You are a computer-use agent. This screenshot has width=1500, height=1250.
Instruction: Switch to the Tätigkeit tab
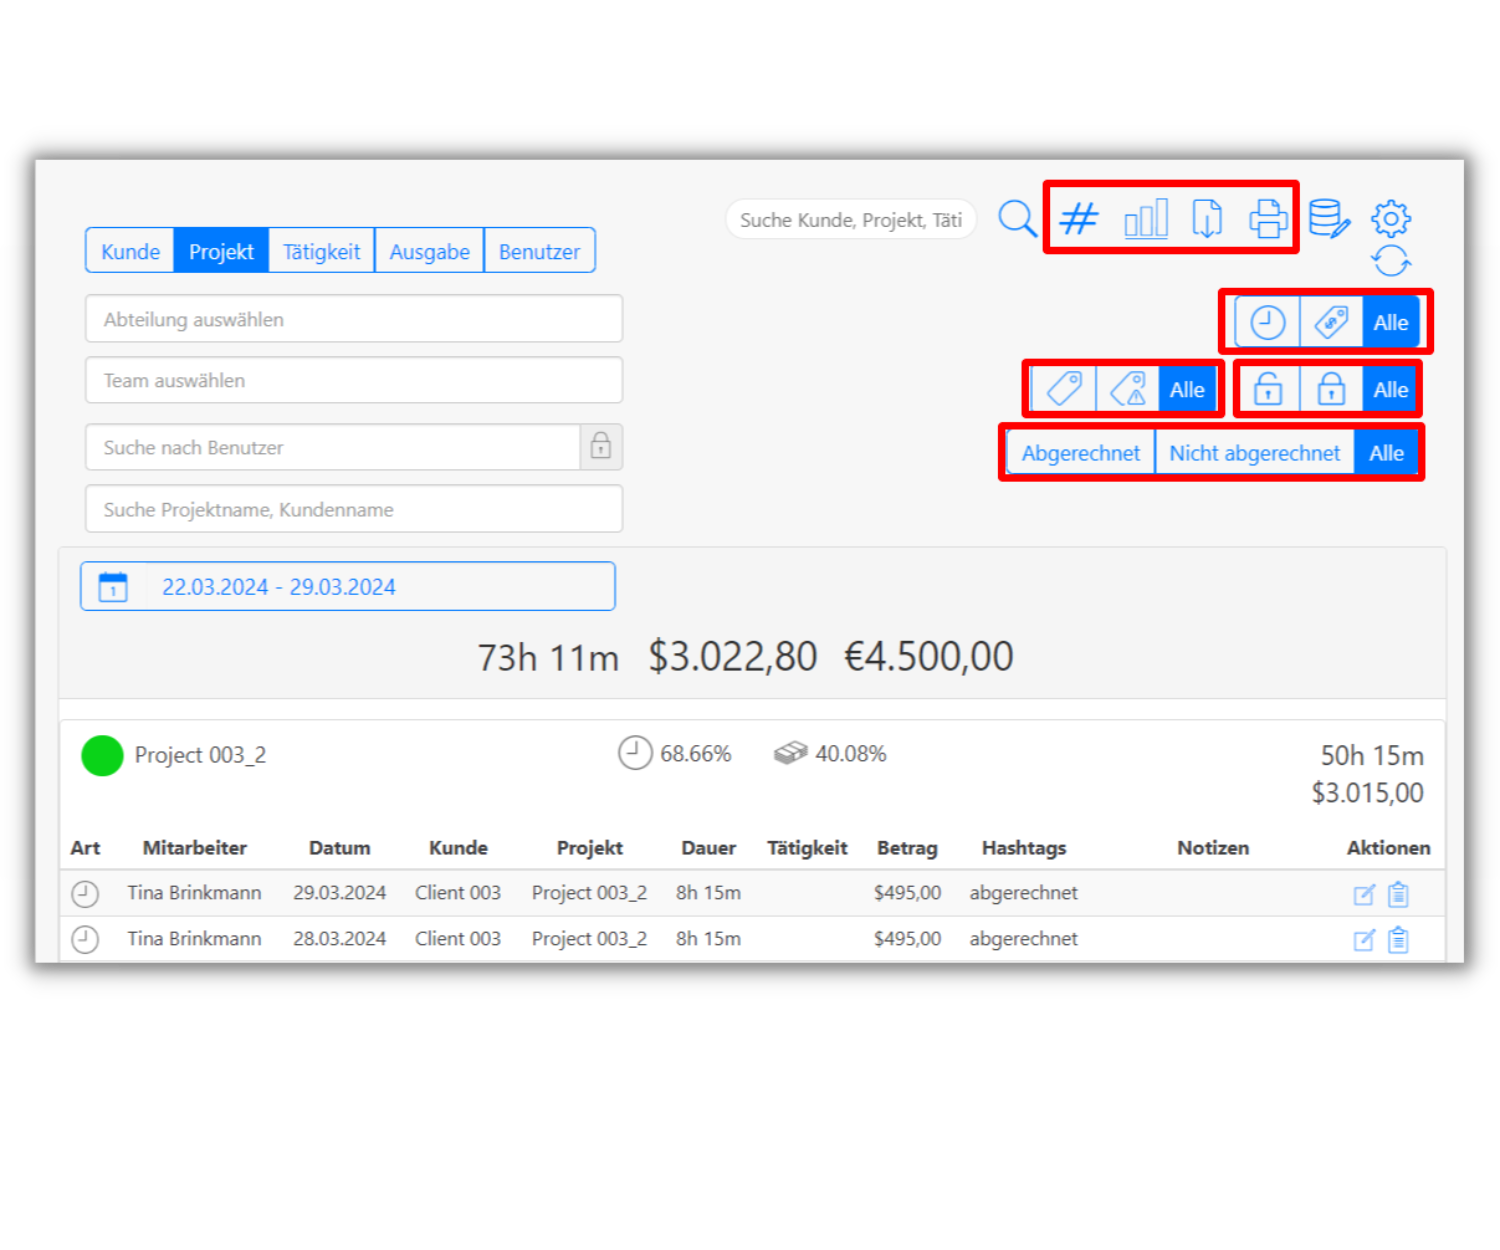321,251
